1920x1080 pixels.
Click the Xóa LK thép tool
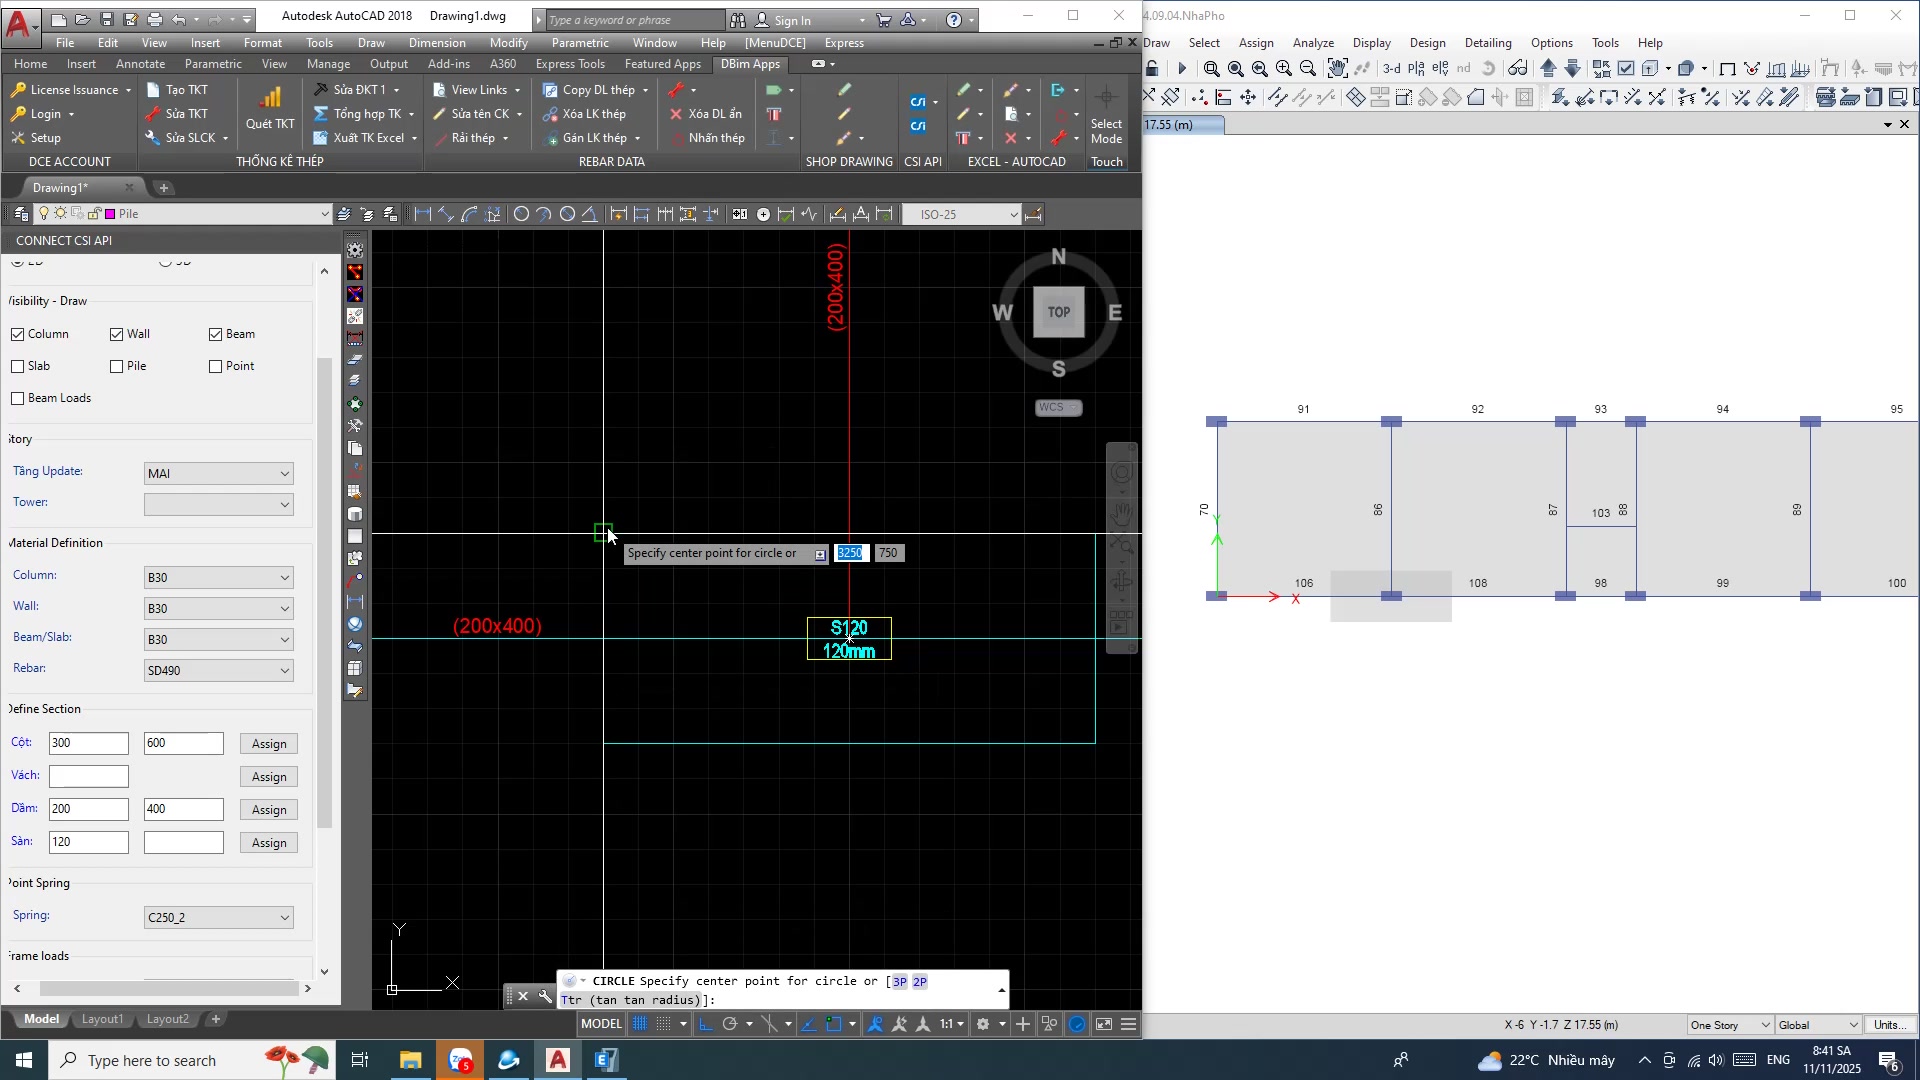[x=584, y=114]
